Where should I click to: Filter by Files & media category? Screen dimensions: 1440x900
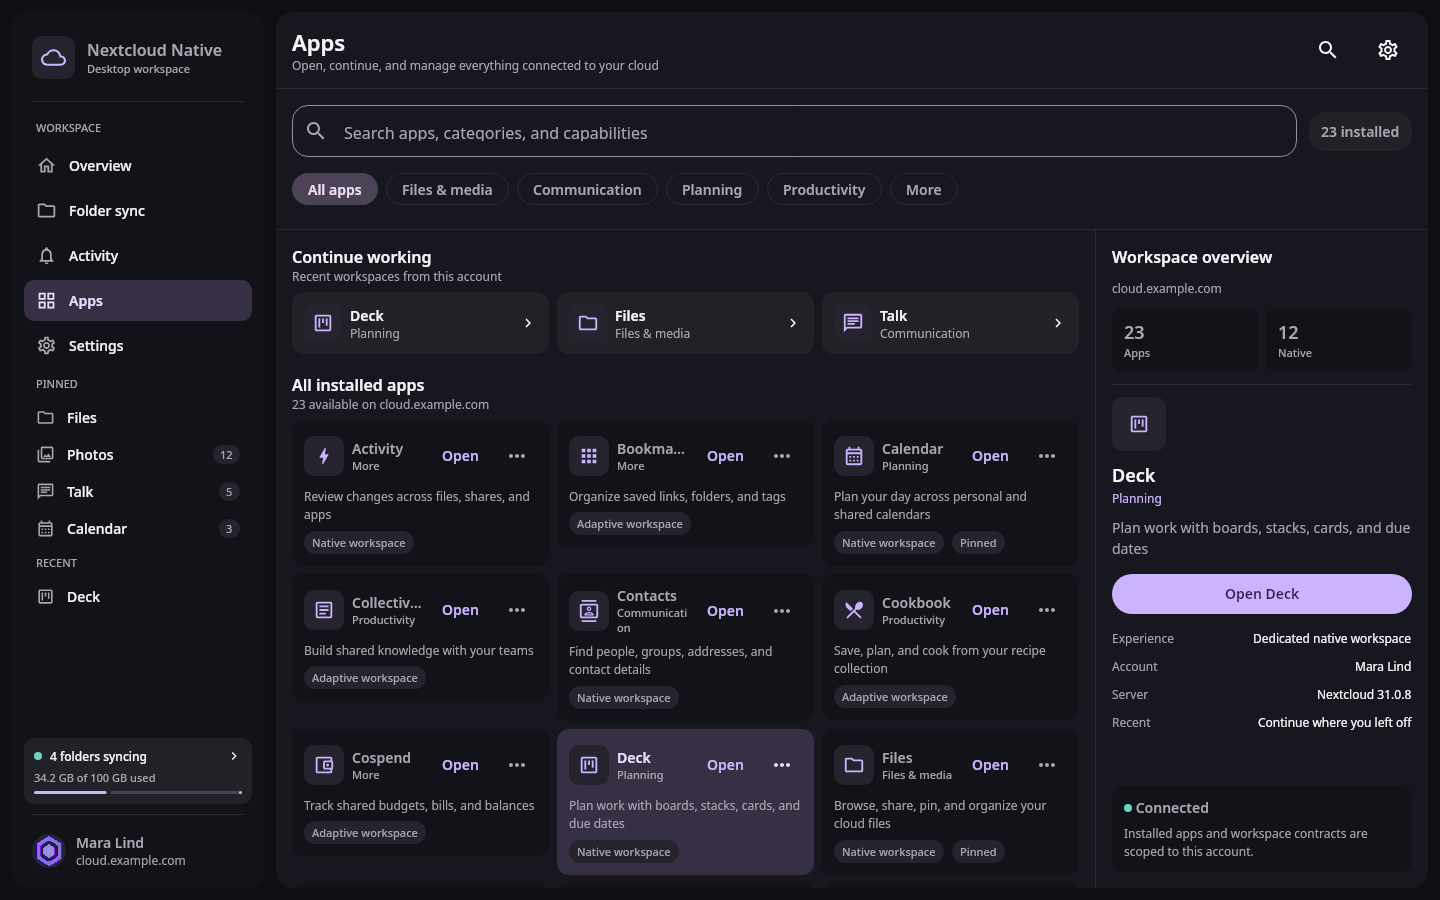pyautogui.click(x=447, y=190)
